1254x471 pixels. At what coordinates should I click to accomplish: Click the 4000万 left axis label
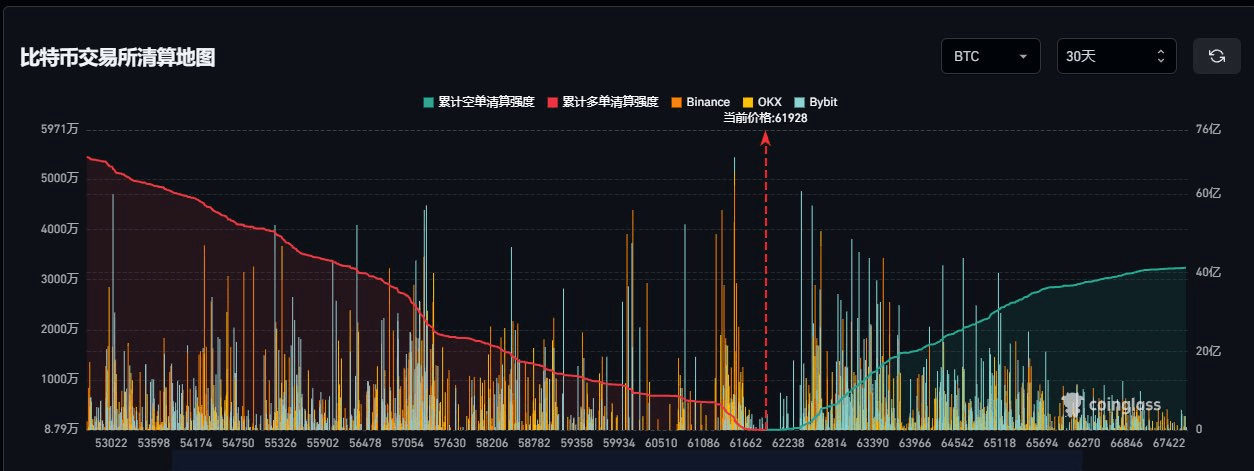tap(58, 229)
